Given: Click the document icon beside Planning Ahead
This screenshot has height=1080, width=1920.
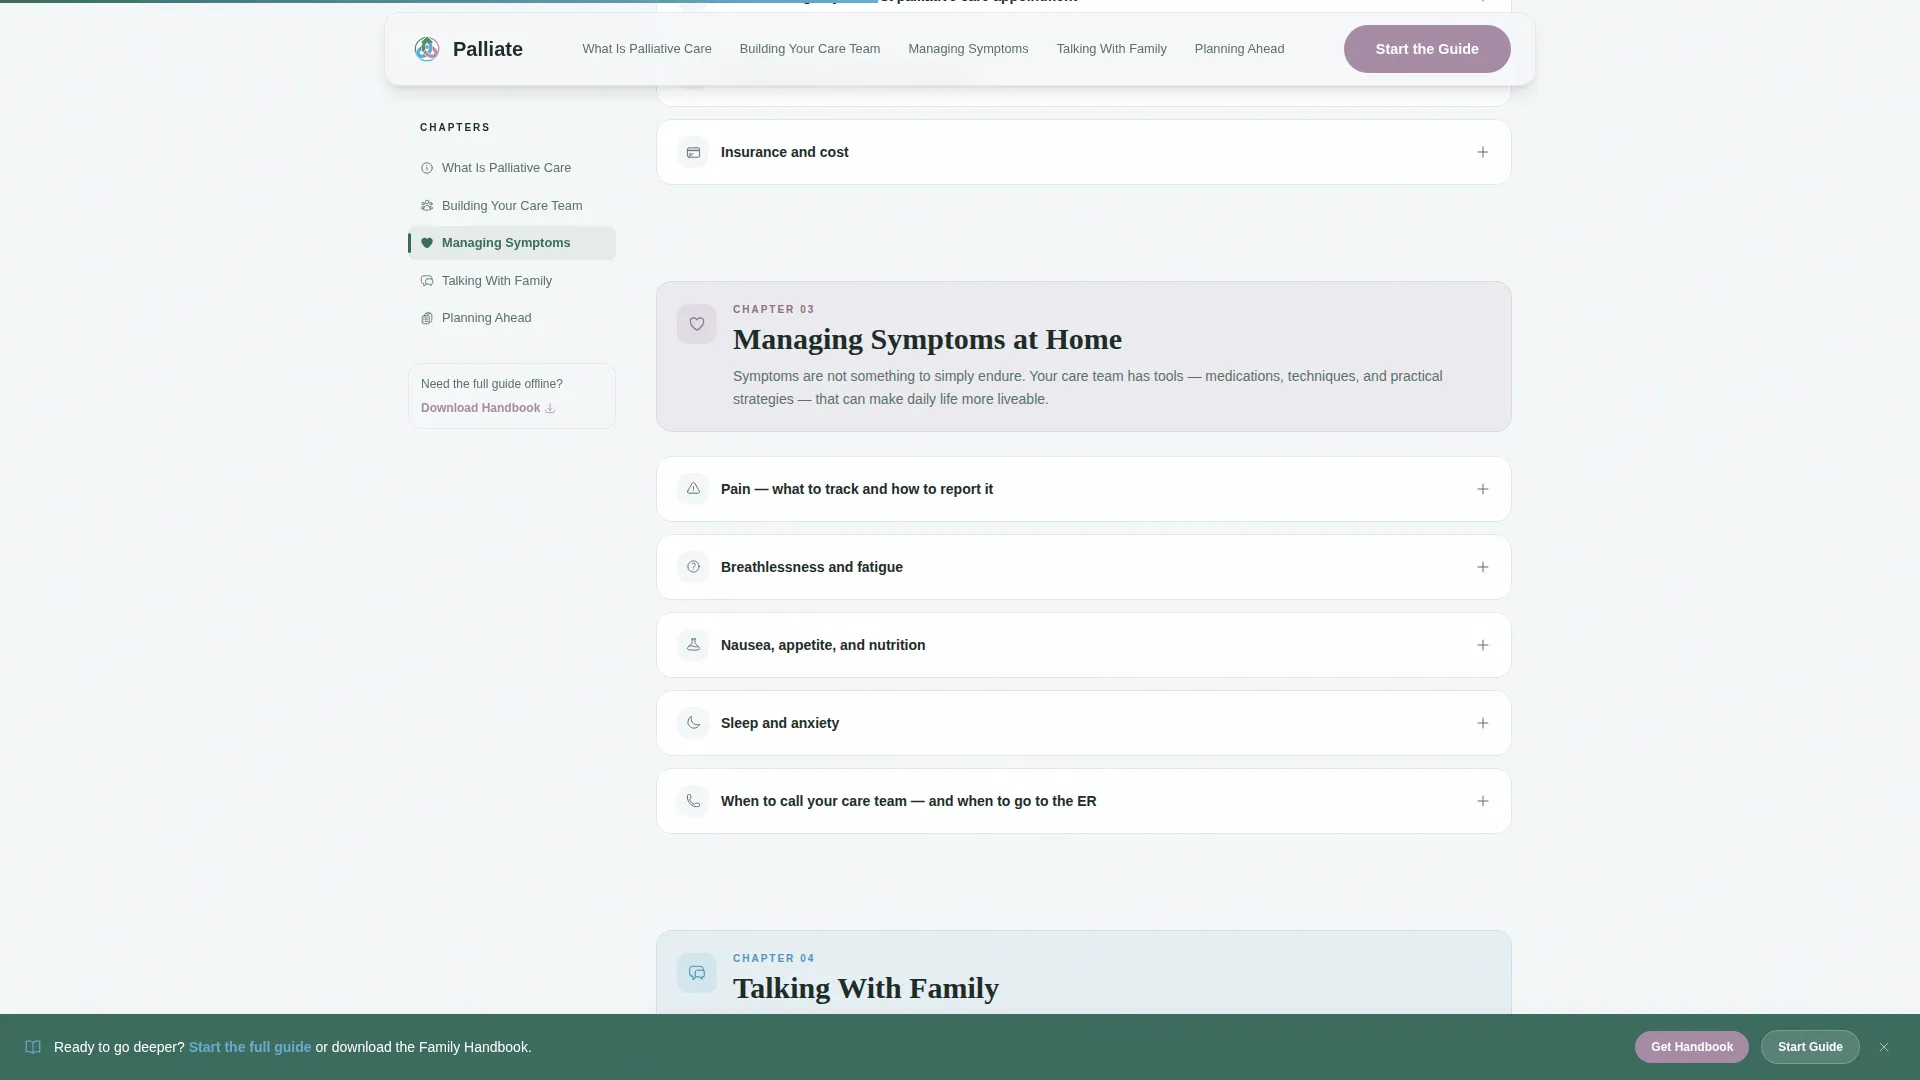Looking at the screenshot, I should pos(427,318).
